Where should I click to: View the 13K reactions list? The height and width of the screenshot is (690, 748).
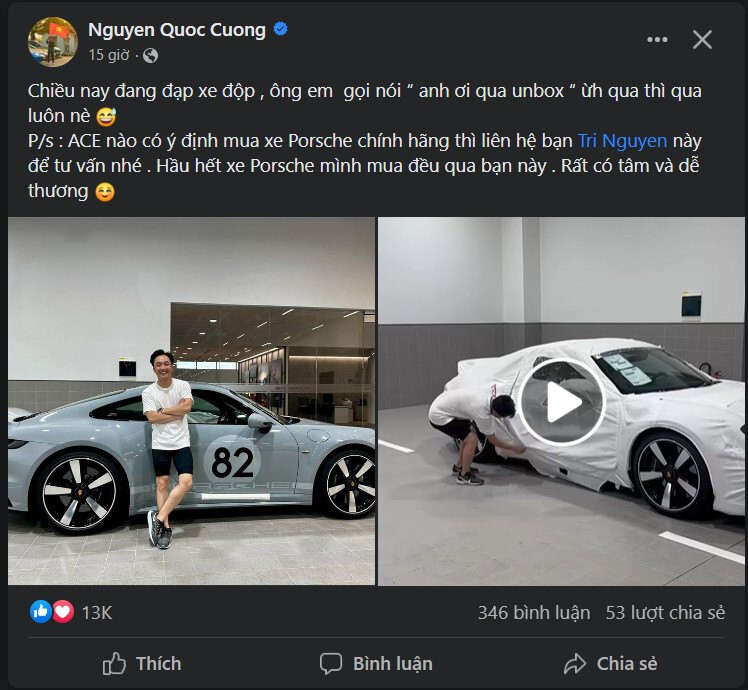[97, 611]
